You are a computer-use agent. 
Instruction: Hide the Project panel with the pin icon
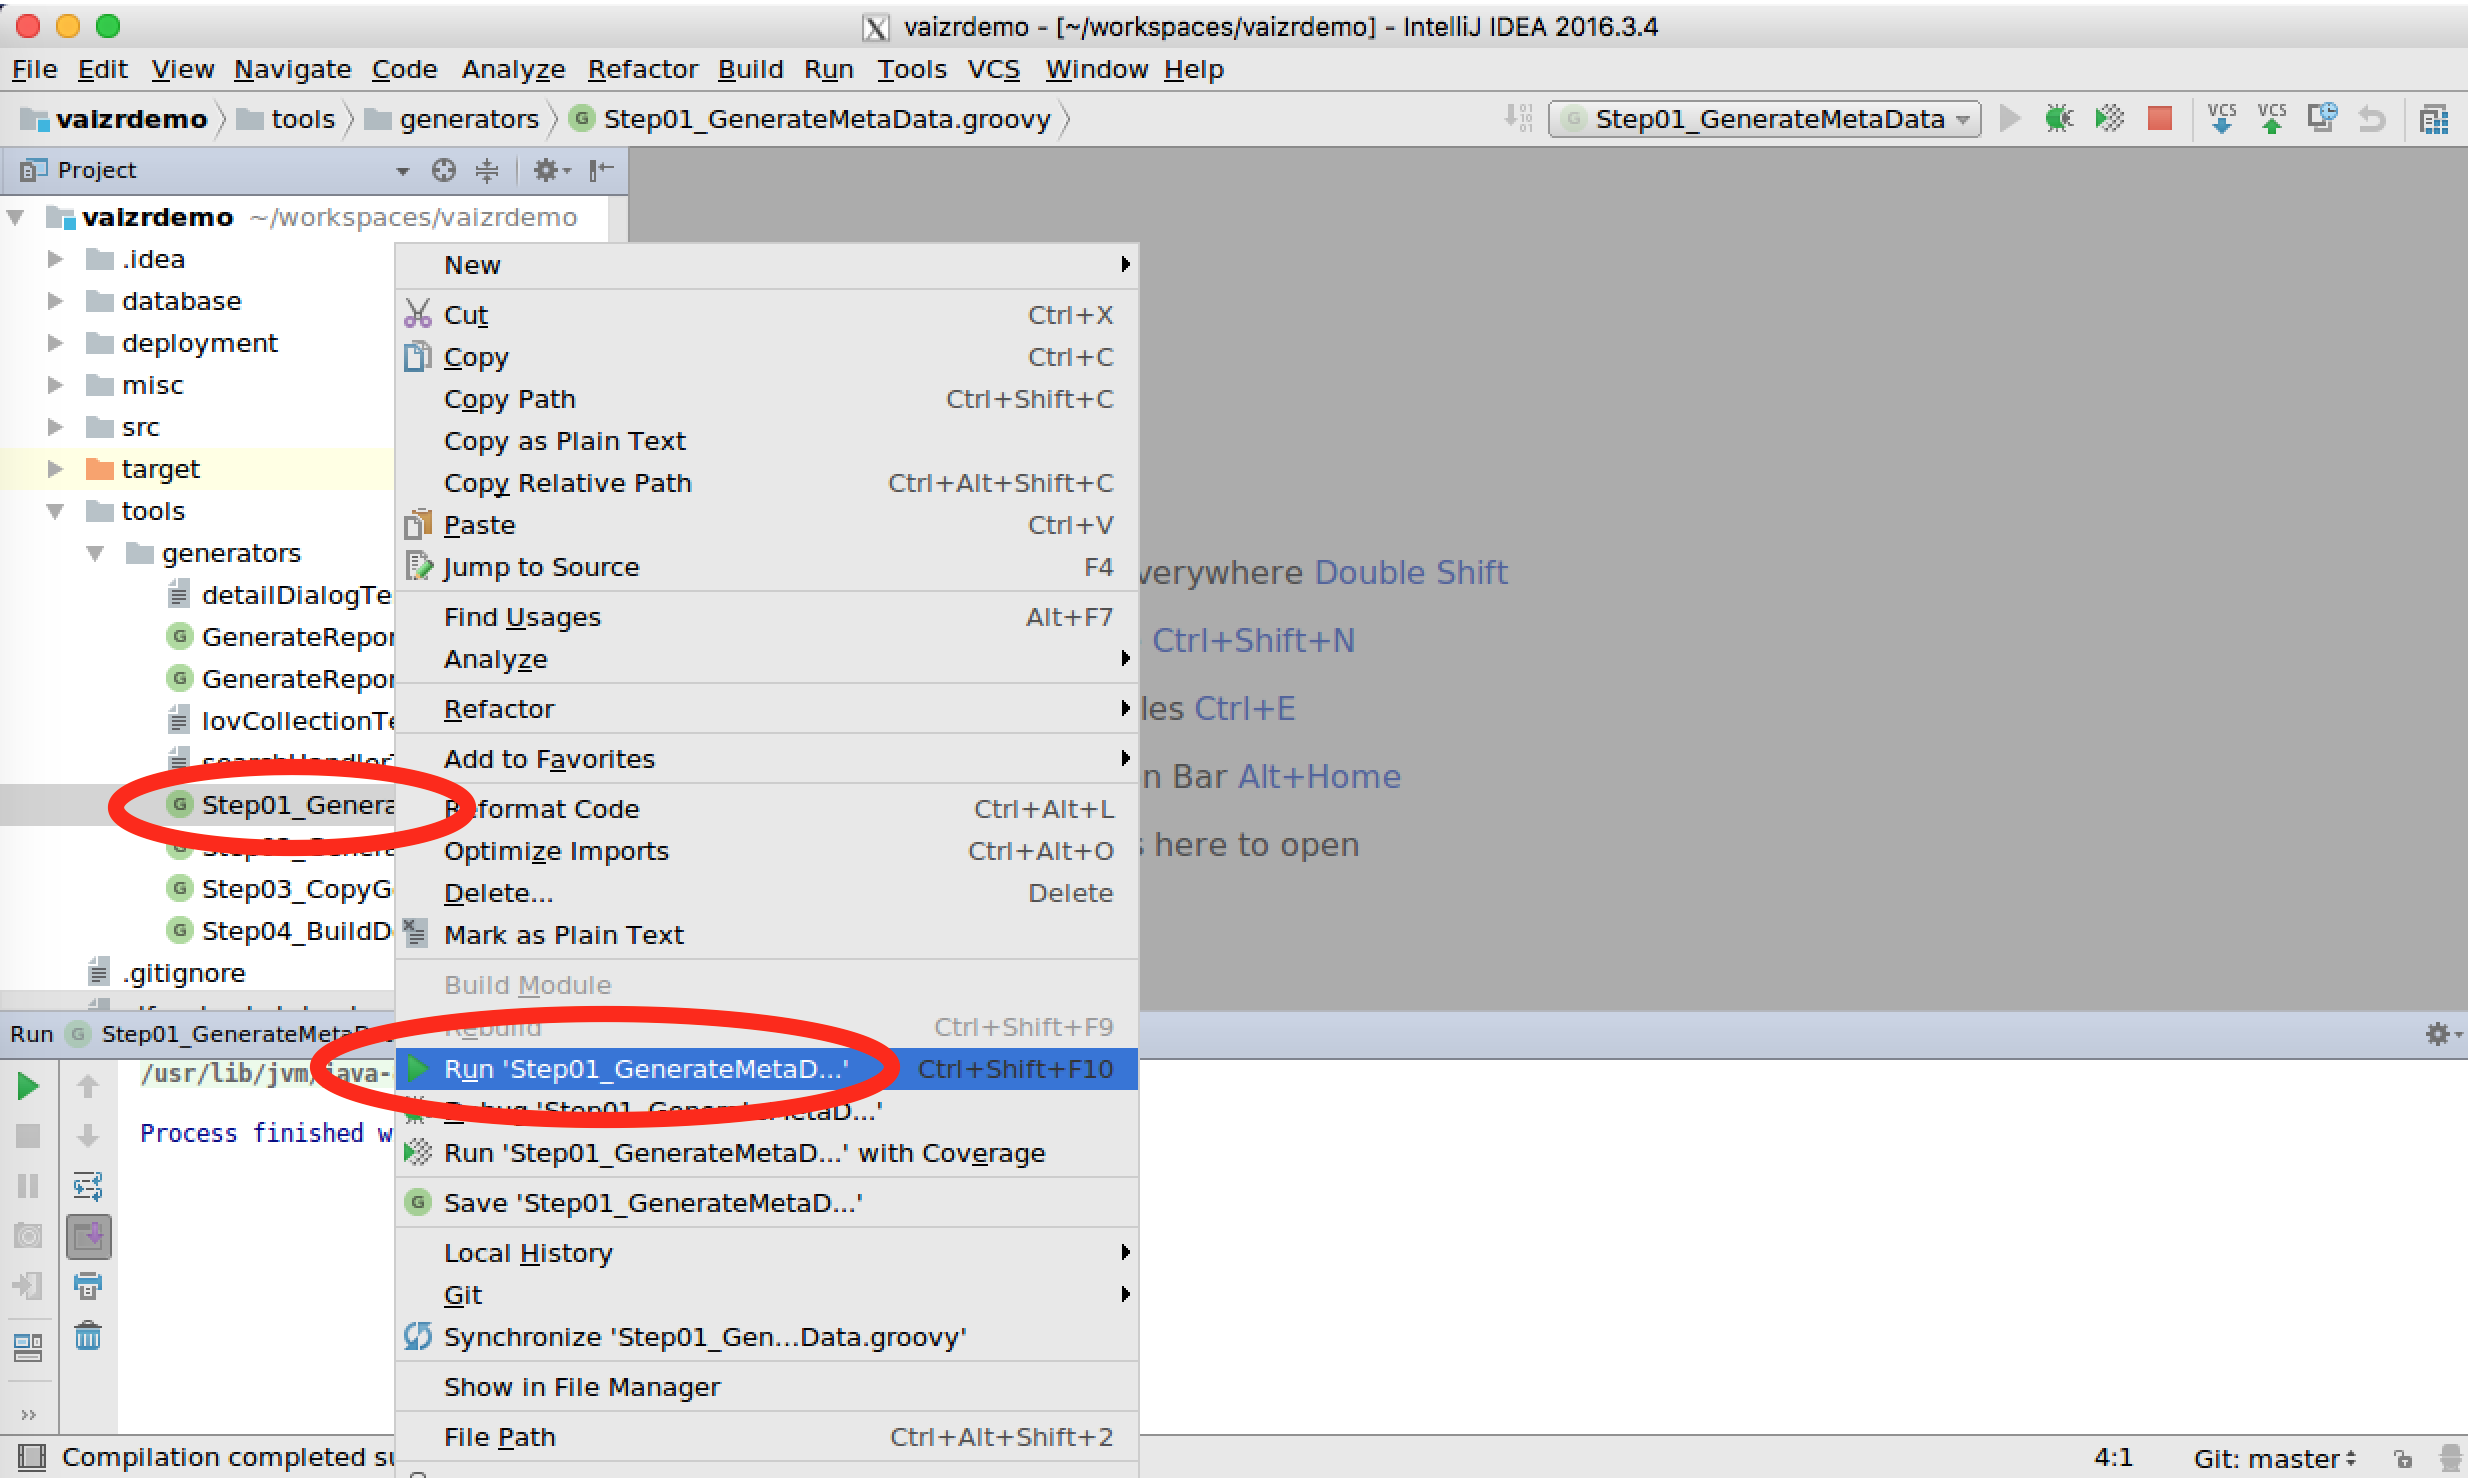coord(601,170)
